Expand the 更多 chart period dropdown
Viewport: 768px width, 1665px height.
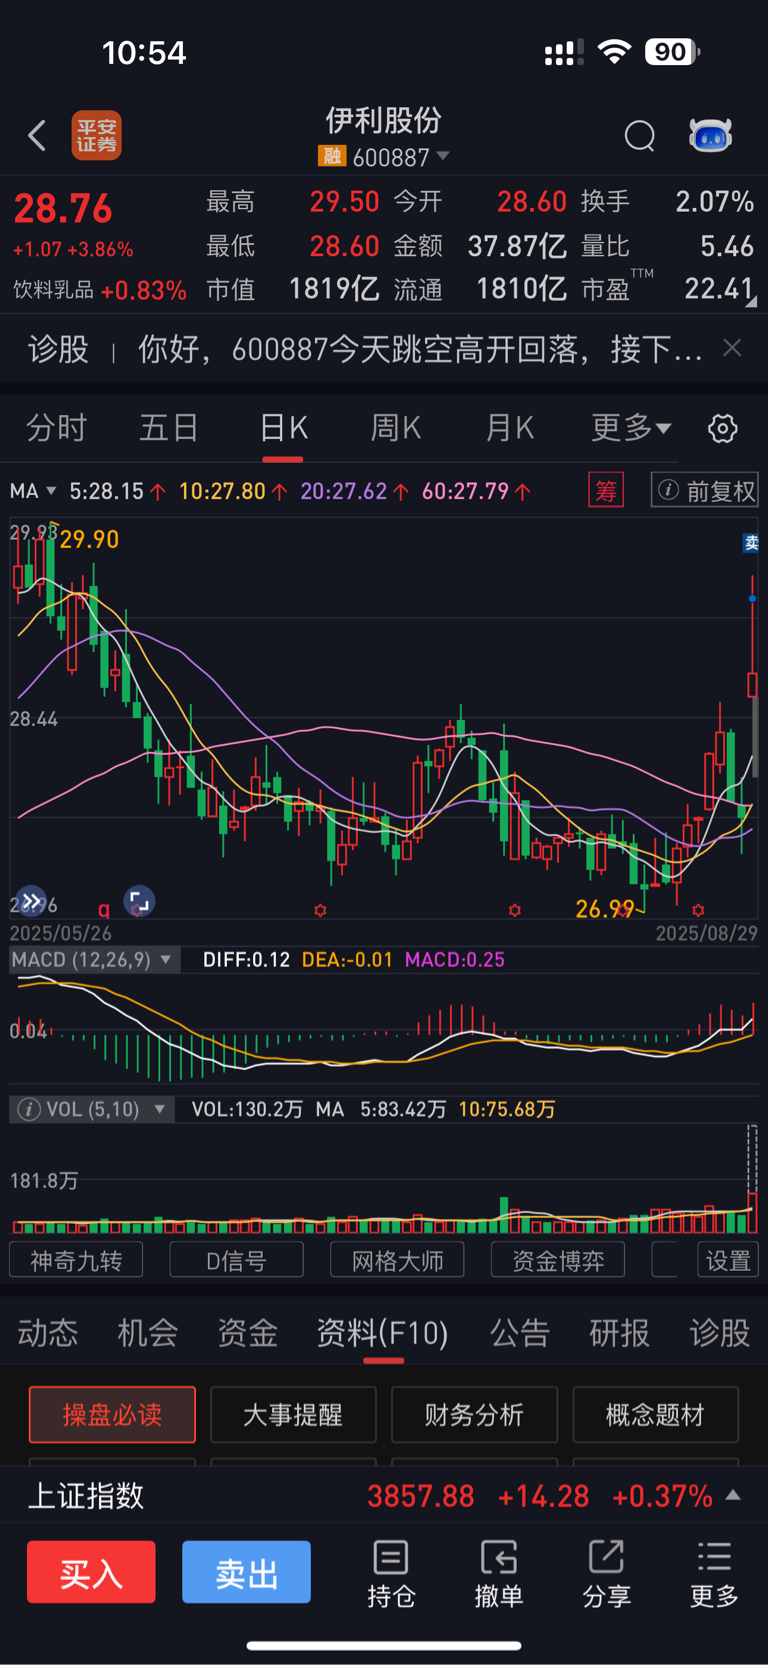point(631,428)
